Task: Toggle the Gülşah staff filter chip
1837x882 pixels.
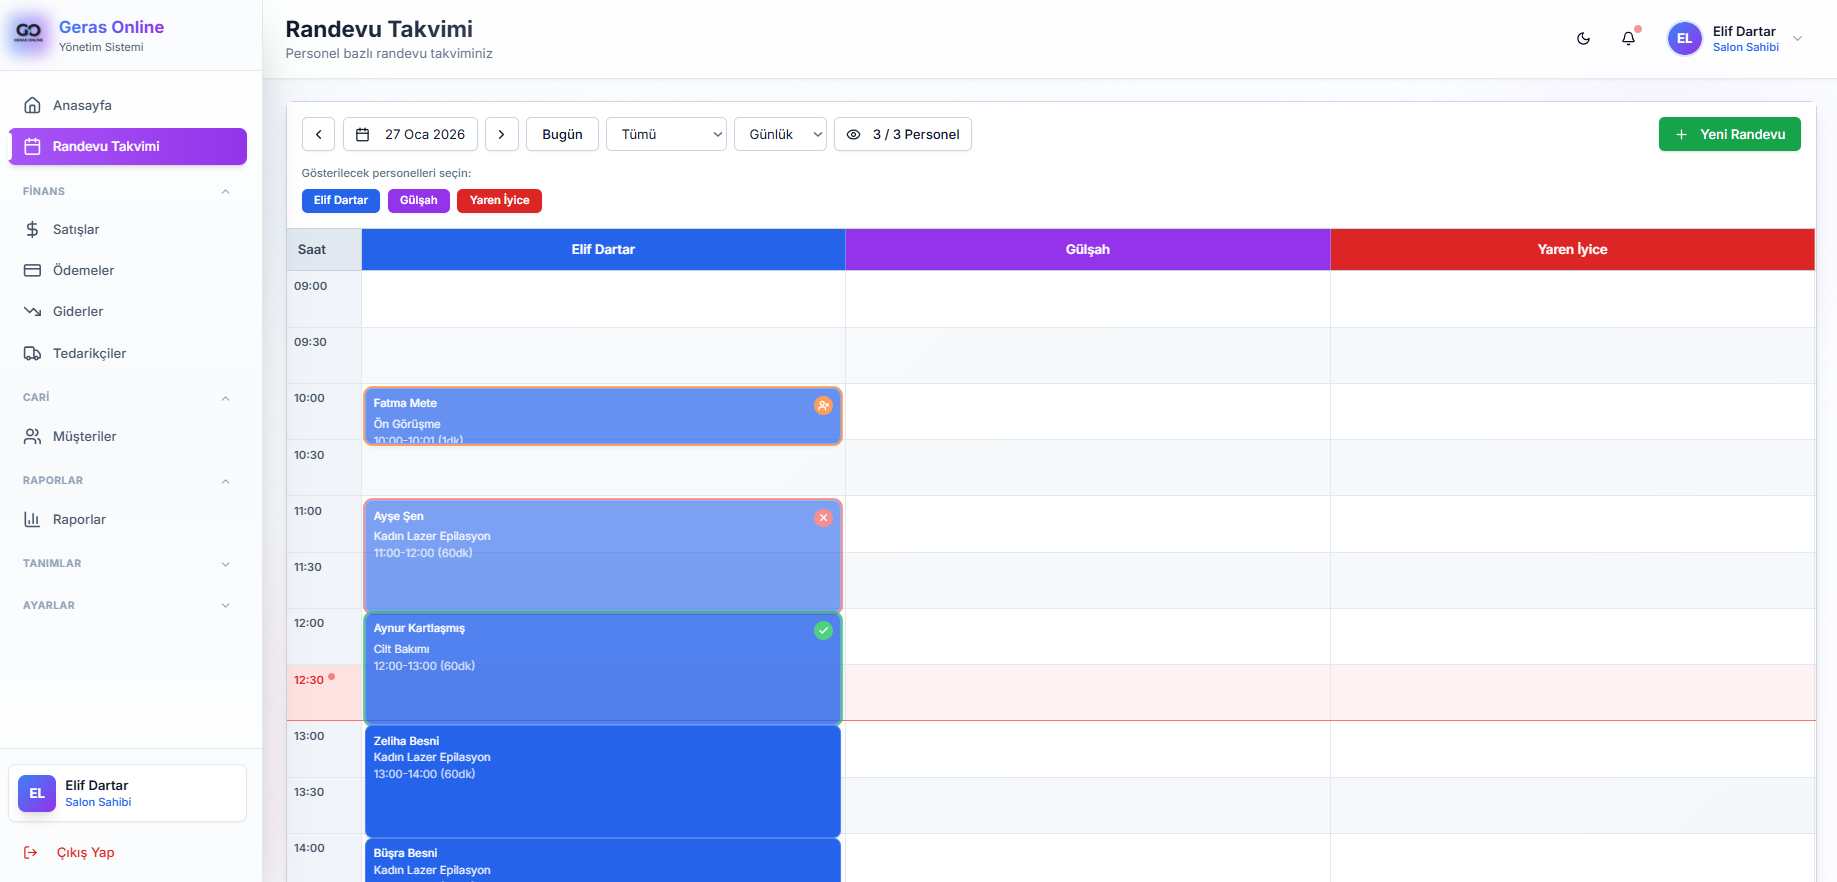Action: [418, 201]
